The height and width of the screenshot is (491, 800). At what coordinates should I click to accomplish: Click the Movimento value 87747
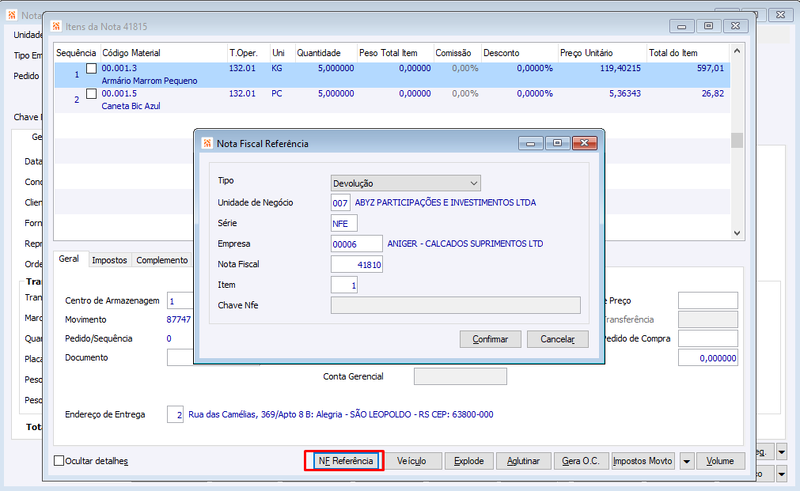179,320
